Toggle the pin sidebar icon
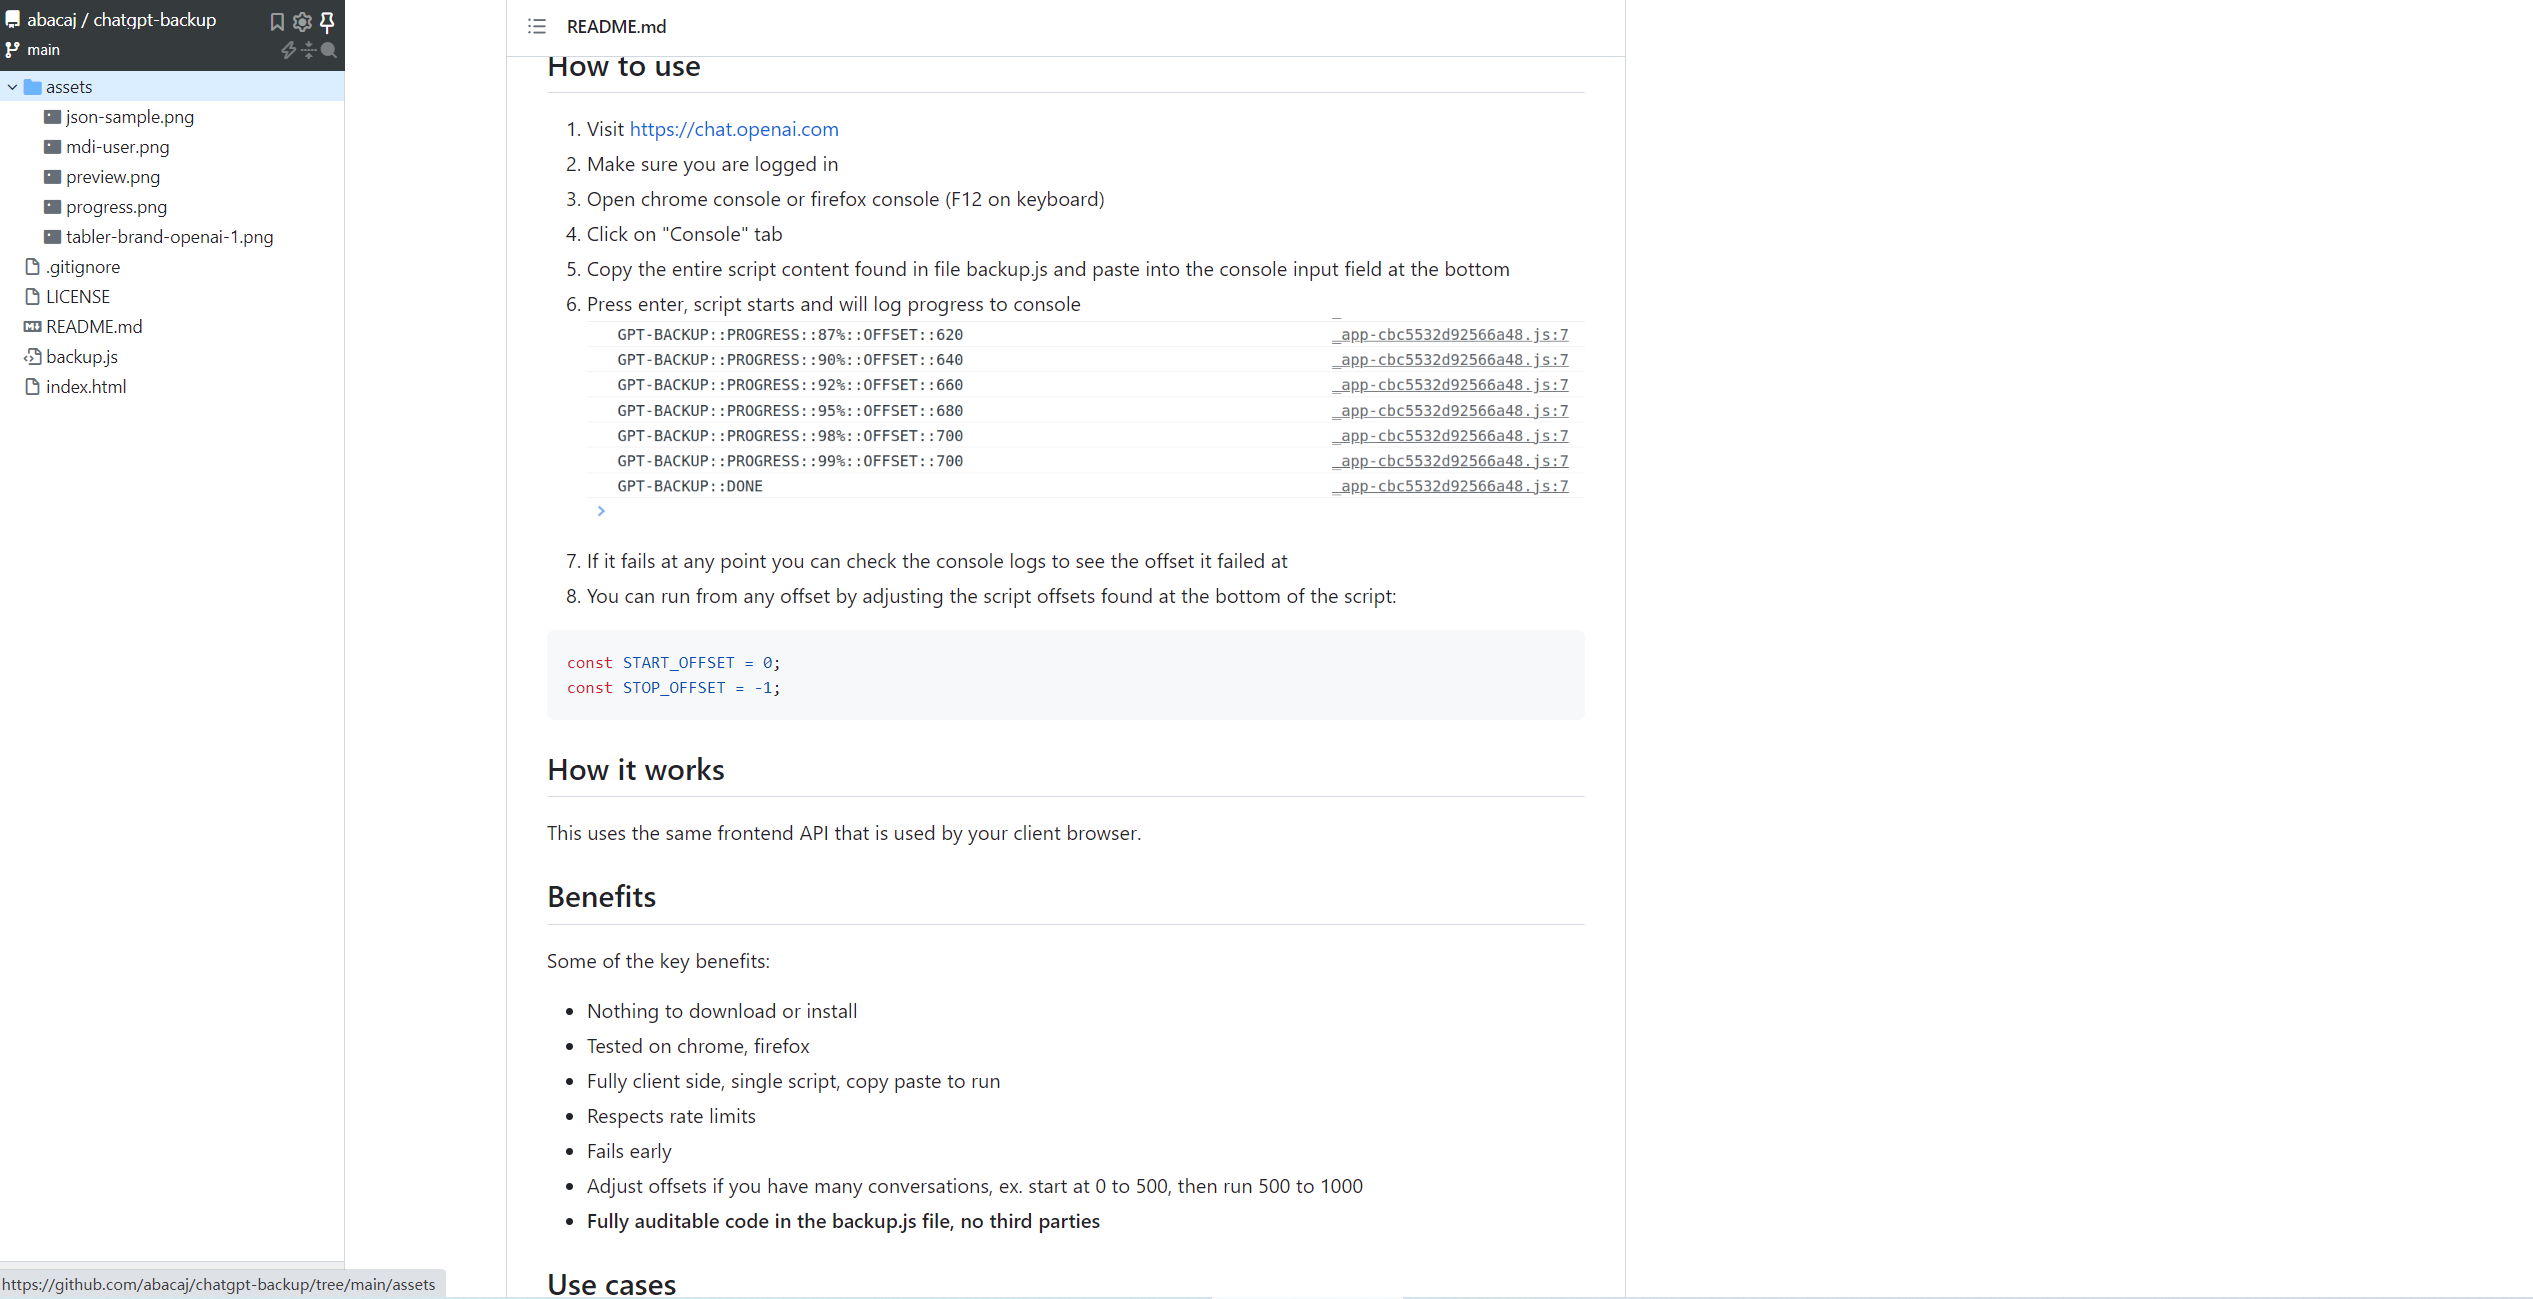2533x1299 pixels. click(x=327, y=21)
